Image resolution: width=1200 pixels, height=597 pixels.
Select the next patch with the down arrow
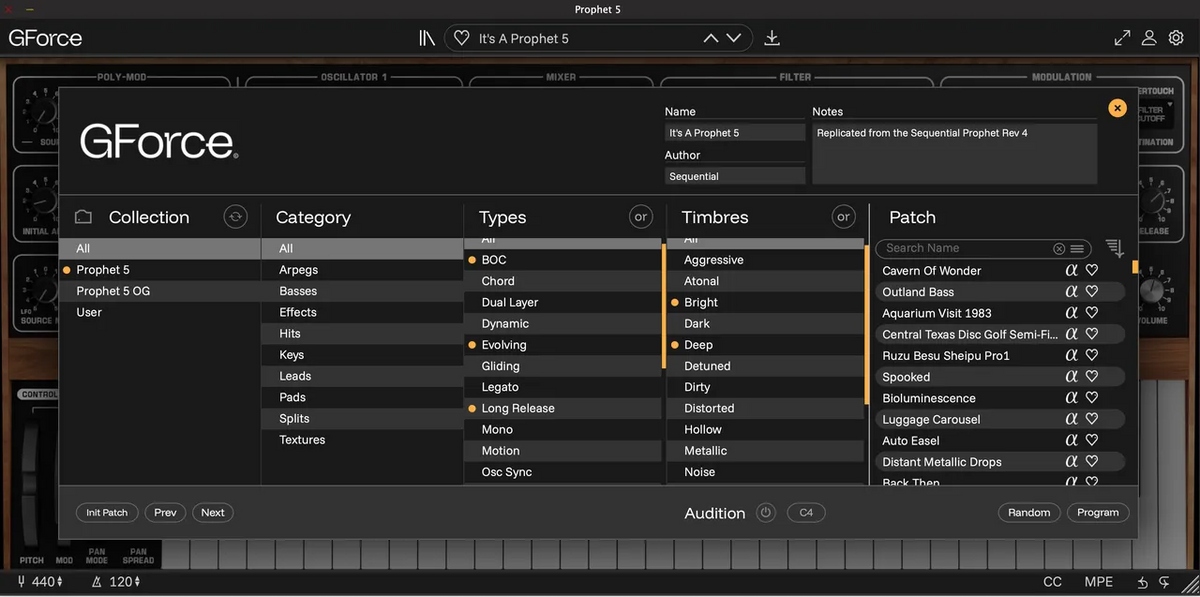click(734, 38)
